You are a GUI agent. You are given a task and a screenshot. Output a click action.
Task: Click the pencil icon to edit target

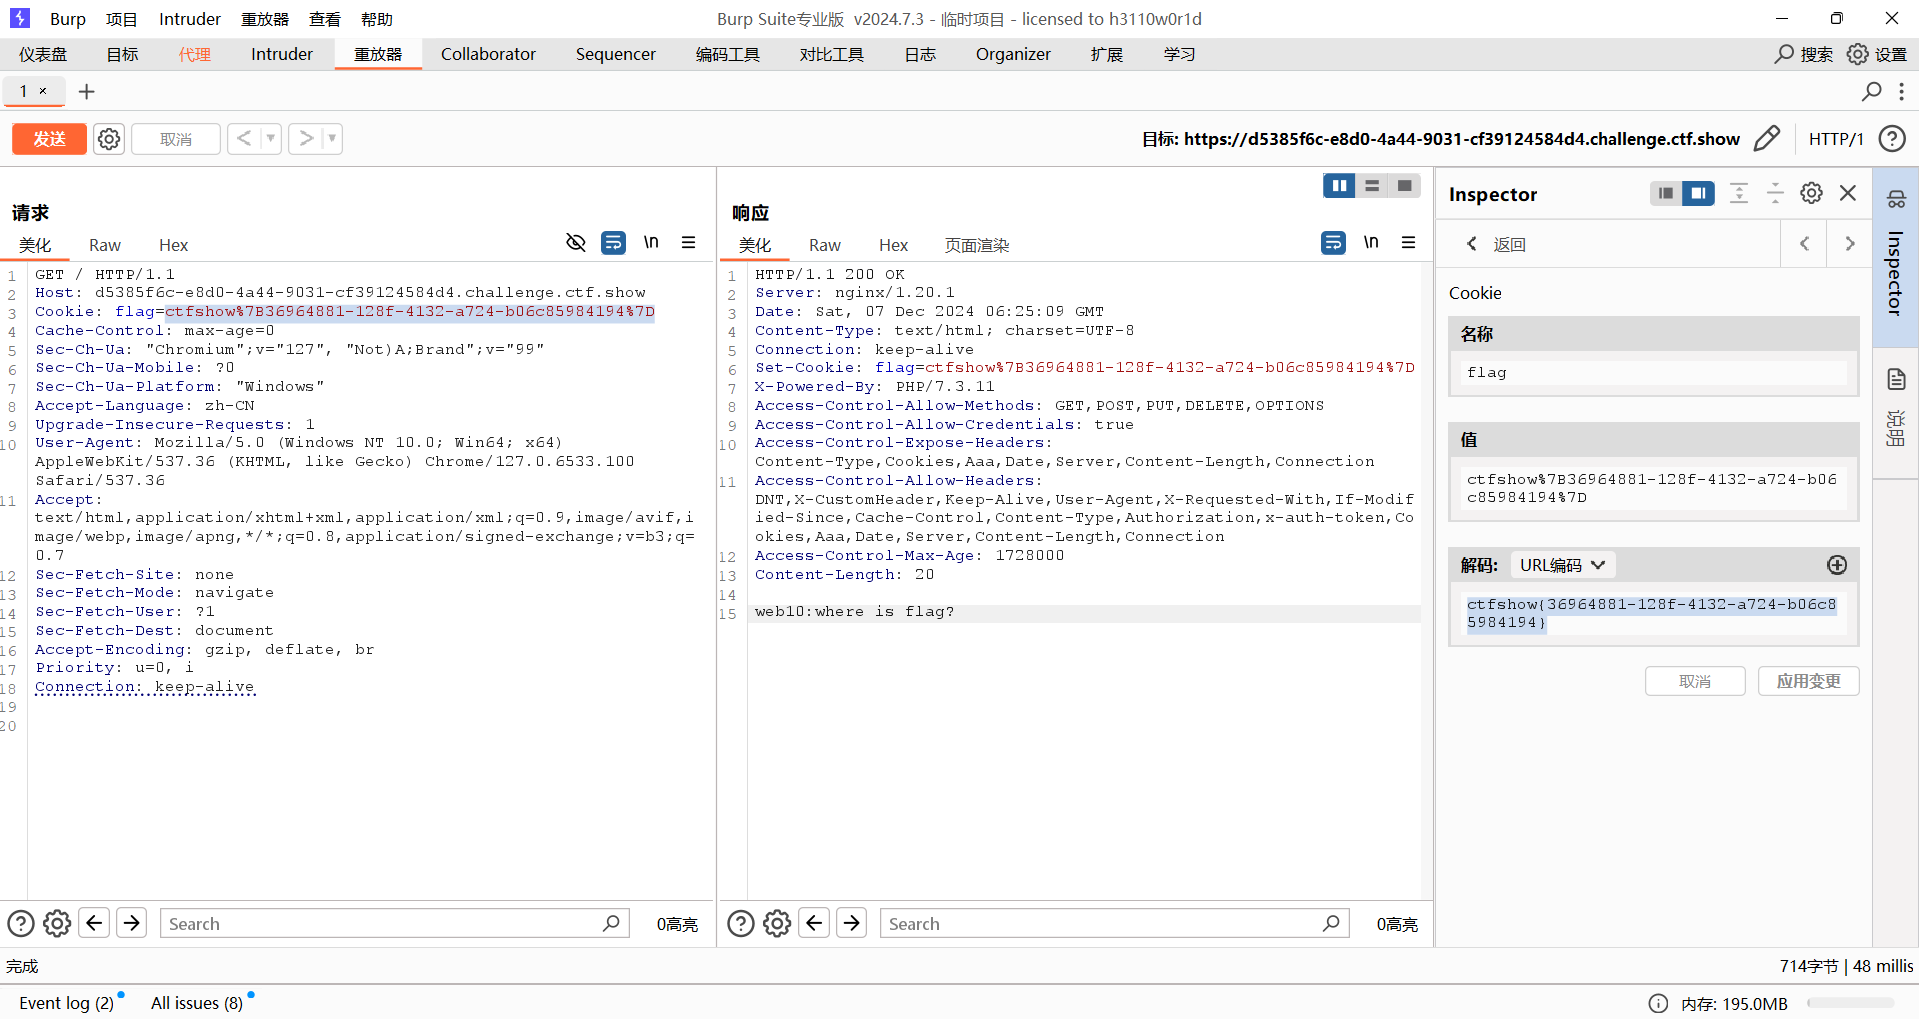point(1767,138)
